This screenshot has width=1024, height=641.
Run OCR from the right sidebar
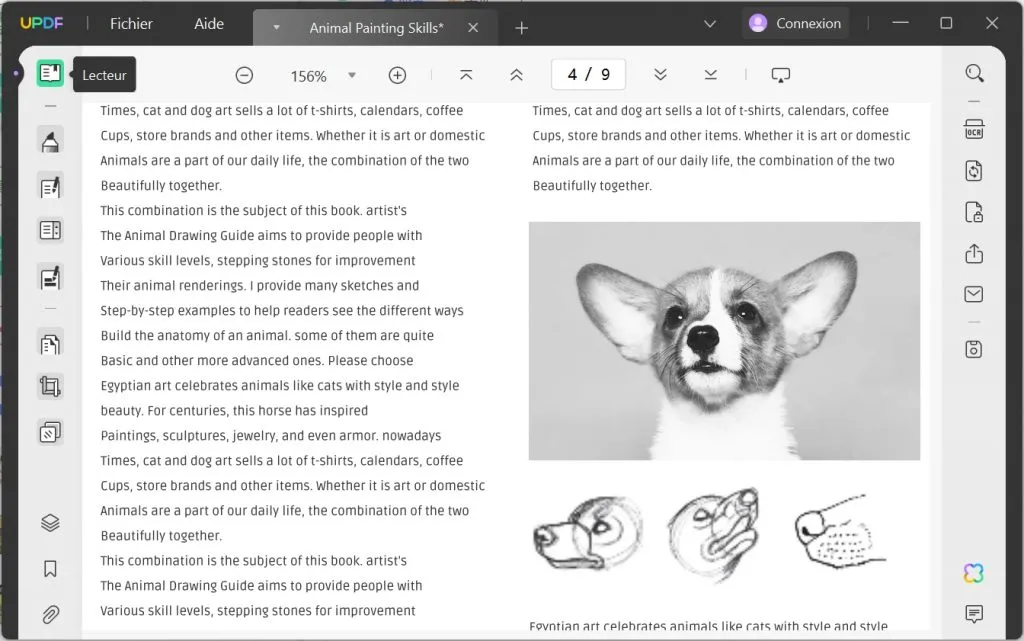(x=975, y=129)
